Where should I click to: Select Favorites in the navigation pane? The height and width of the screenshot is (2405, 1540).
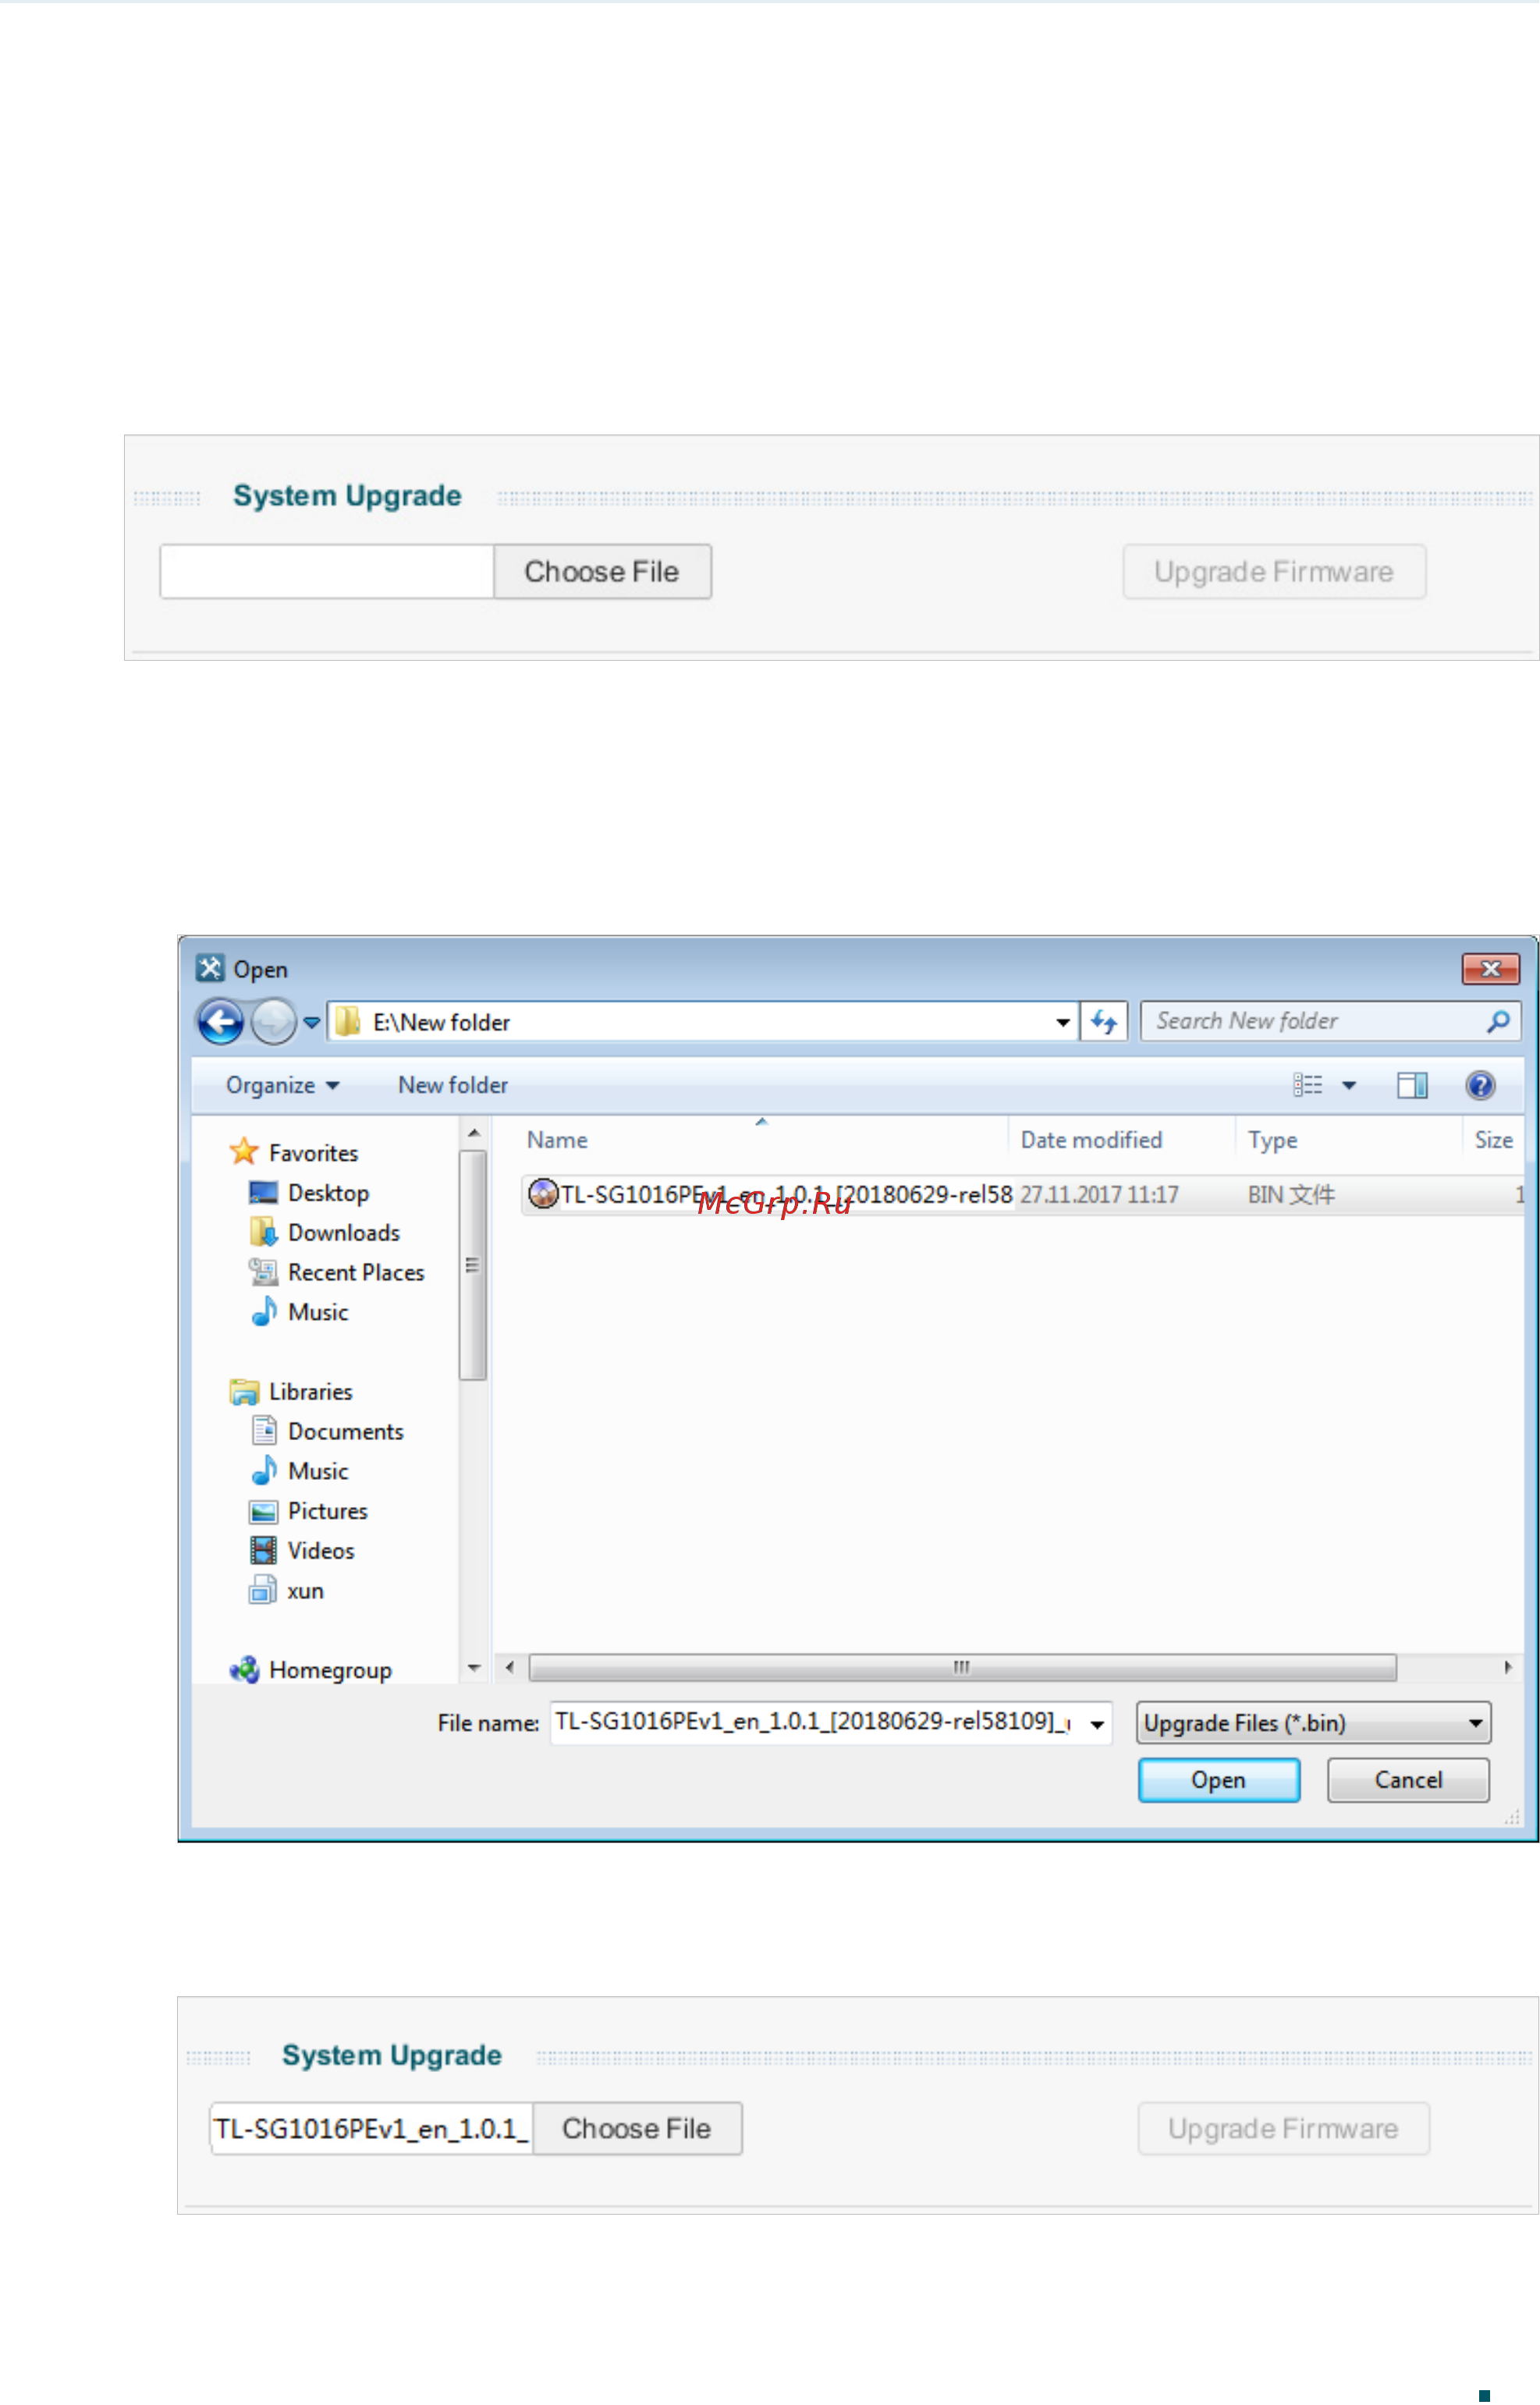point(294,1153)
